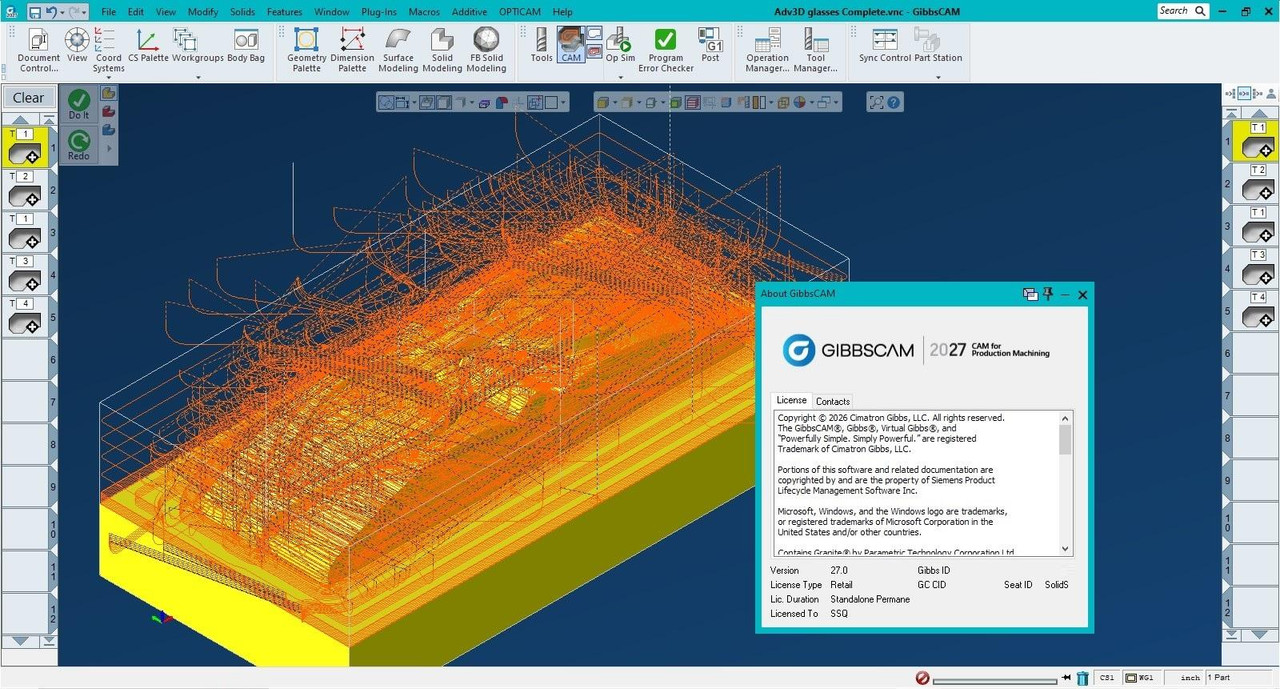Open the CS Palette

[x=148, y=45]
